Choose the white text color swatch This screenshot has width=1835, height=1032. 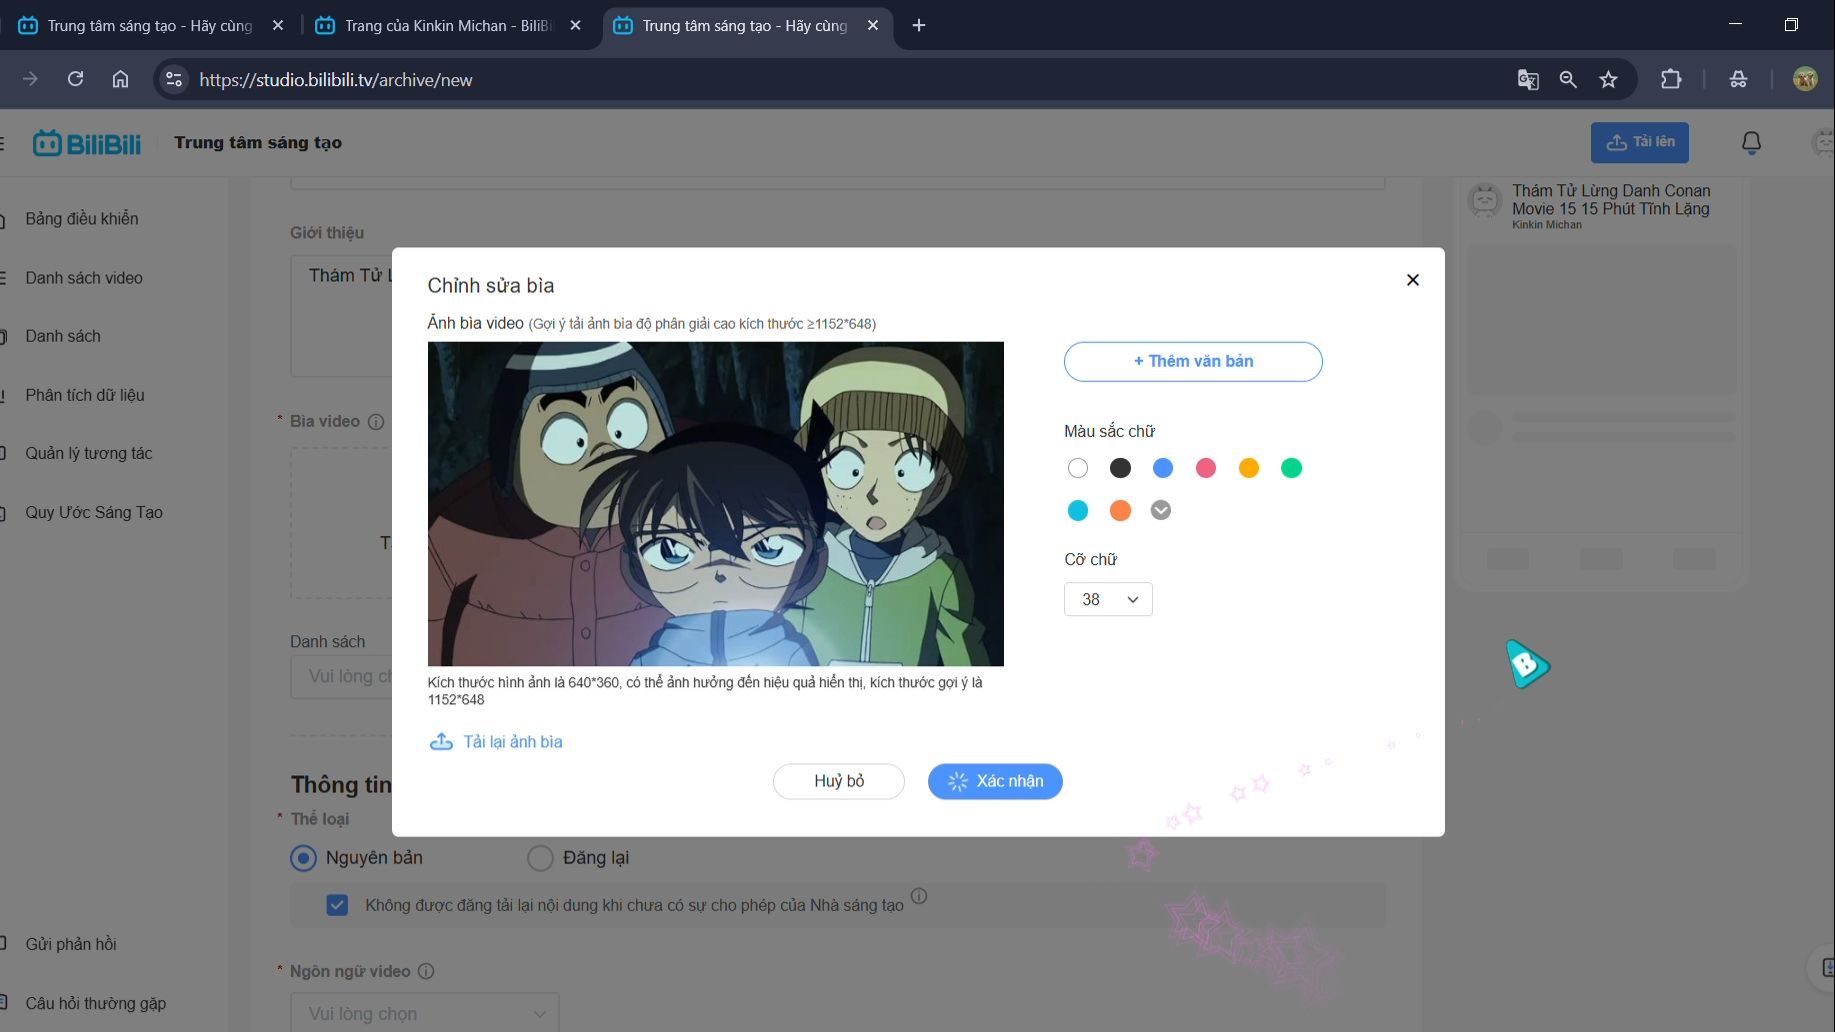point(1077,468)
